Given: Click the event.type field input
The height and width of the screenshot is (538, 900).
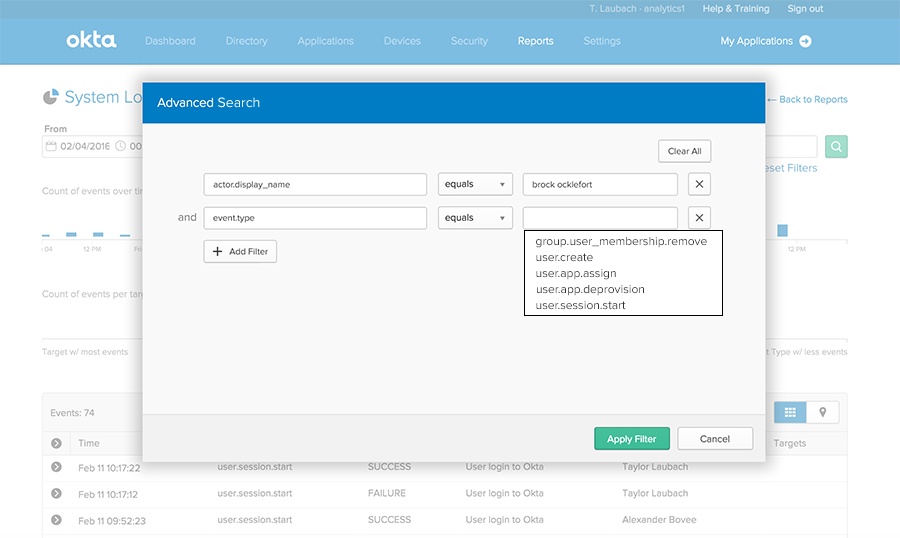Looking at the screenshot, I should tap(315, 218).
